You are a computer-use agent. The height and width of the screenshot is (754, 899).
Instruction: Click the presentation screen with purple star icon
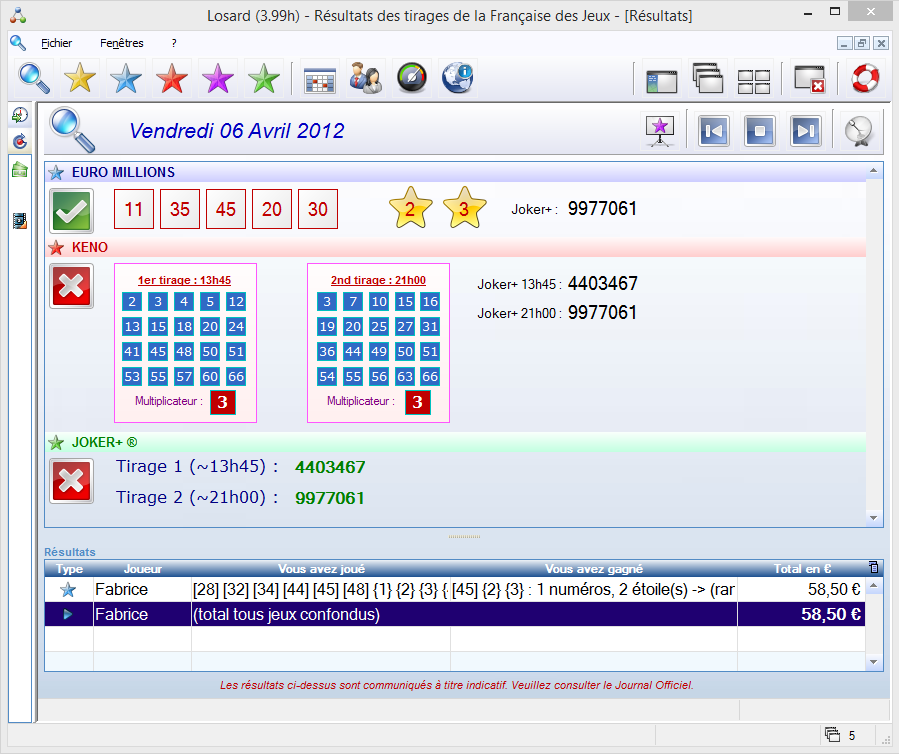click(659, 131)
